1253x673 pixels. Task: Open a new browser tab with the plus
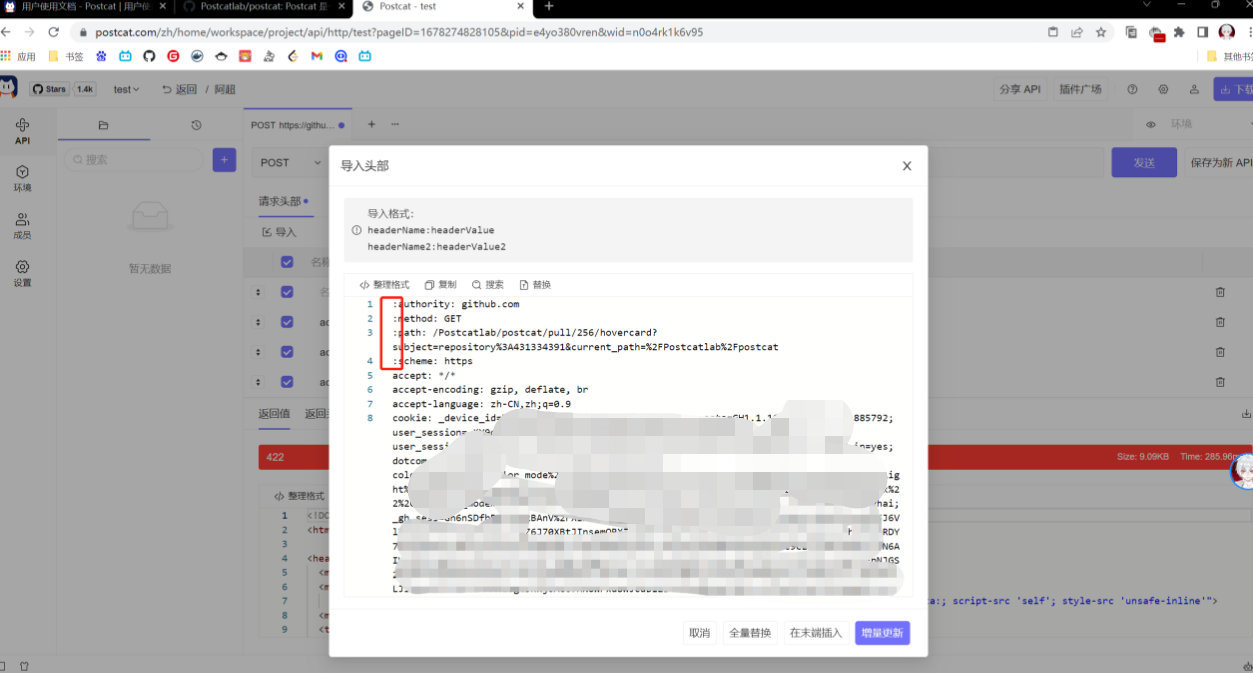pyautogui.click(x=548, y=7)
